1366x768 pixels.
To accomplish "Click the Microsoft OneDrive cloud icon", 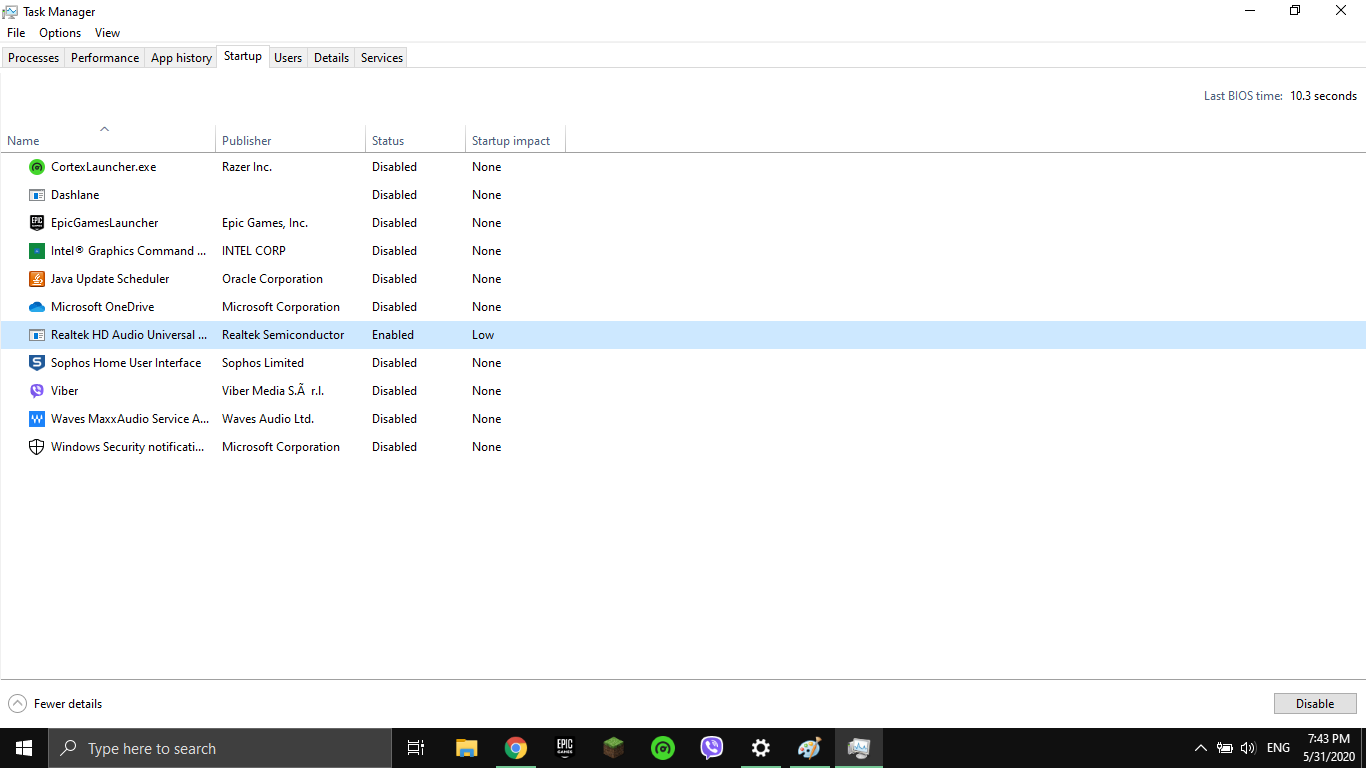I will 37,307.
